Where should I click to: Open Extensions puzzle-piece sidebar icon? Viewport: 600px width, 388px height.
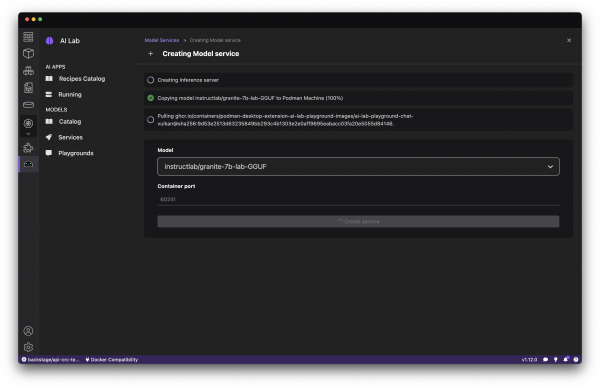pyautogui.click(x=28, y=148)
